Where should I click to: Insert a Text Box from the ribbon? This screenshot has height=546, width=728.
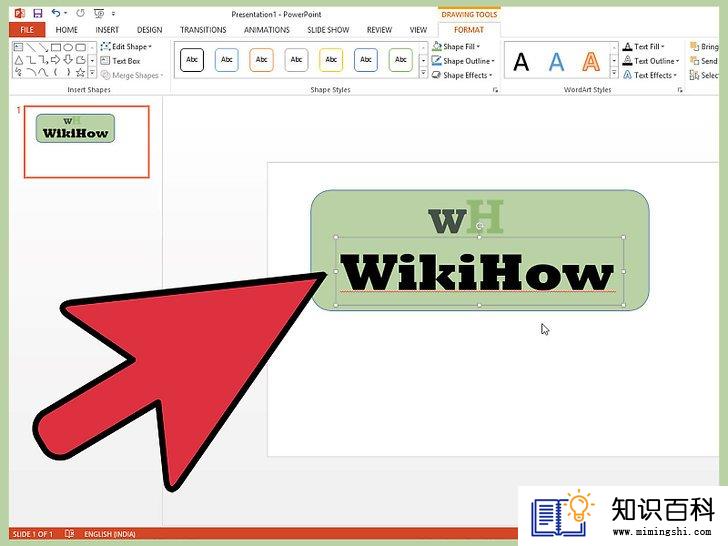120,61
